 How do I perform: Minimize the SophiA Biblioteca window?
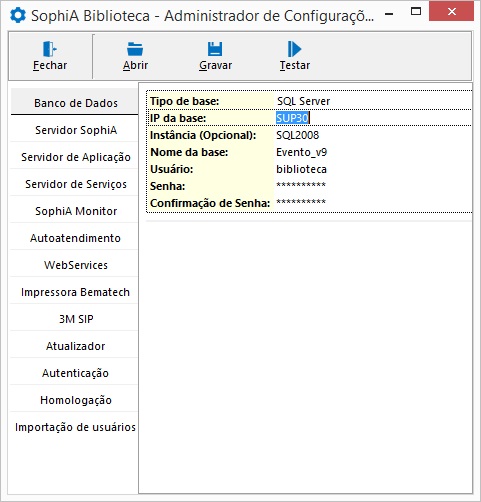[x=389, y=13]
